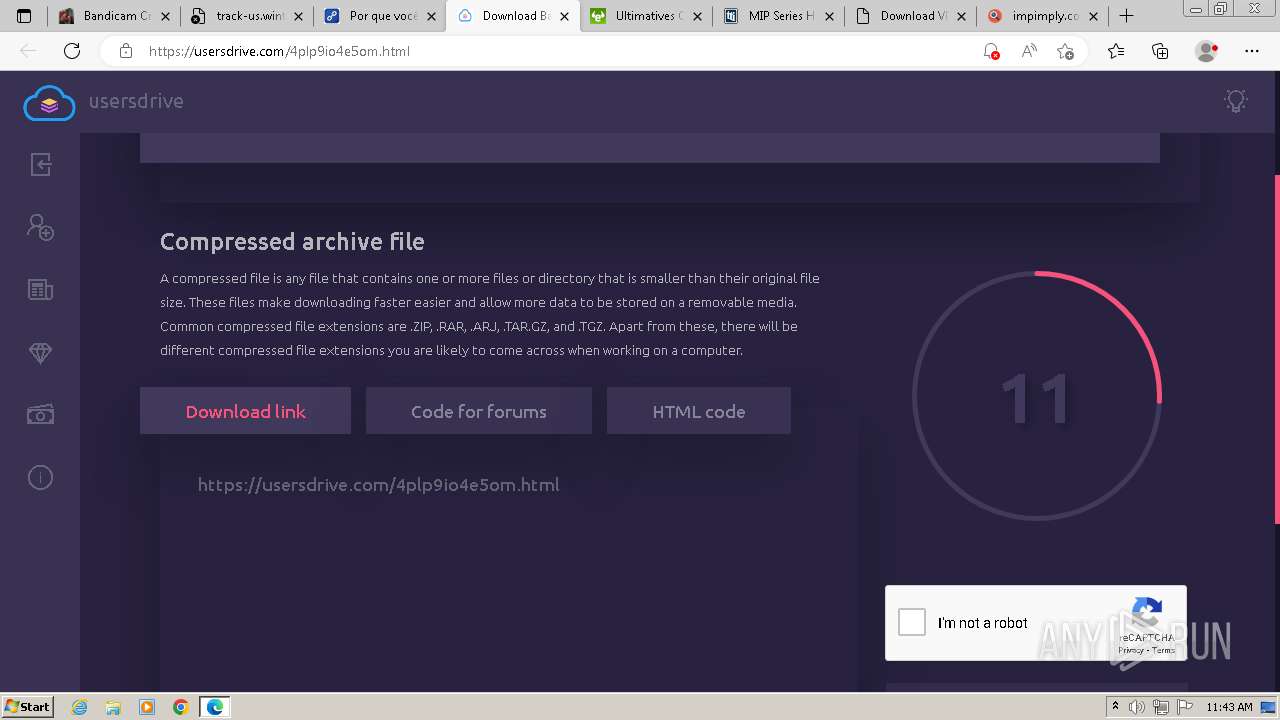Image resolution: width=1280 pixels, height=720 pixels.
Task: Switch to the track-us.win tab
Action: click(x=247, y=16)
